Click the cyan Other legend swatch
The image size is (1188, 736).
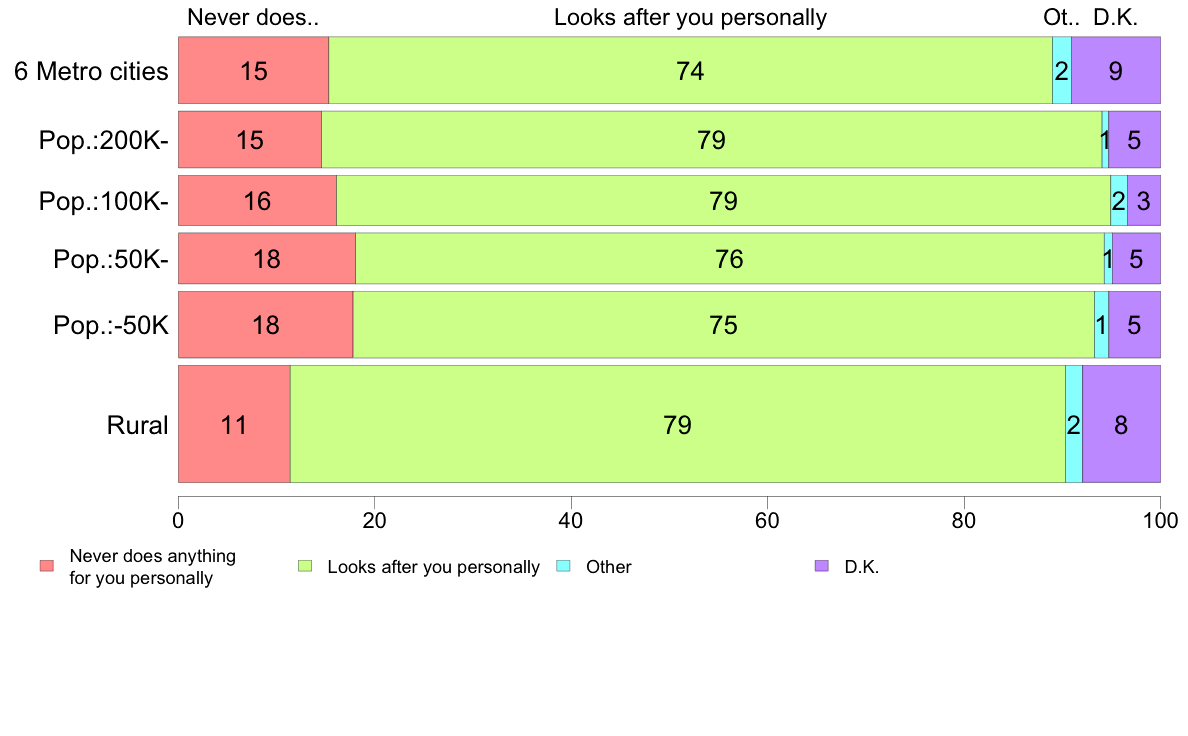click(563, 566)
